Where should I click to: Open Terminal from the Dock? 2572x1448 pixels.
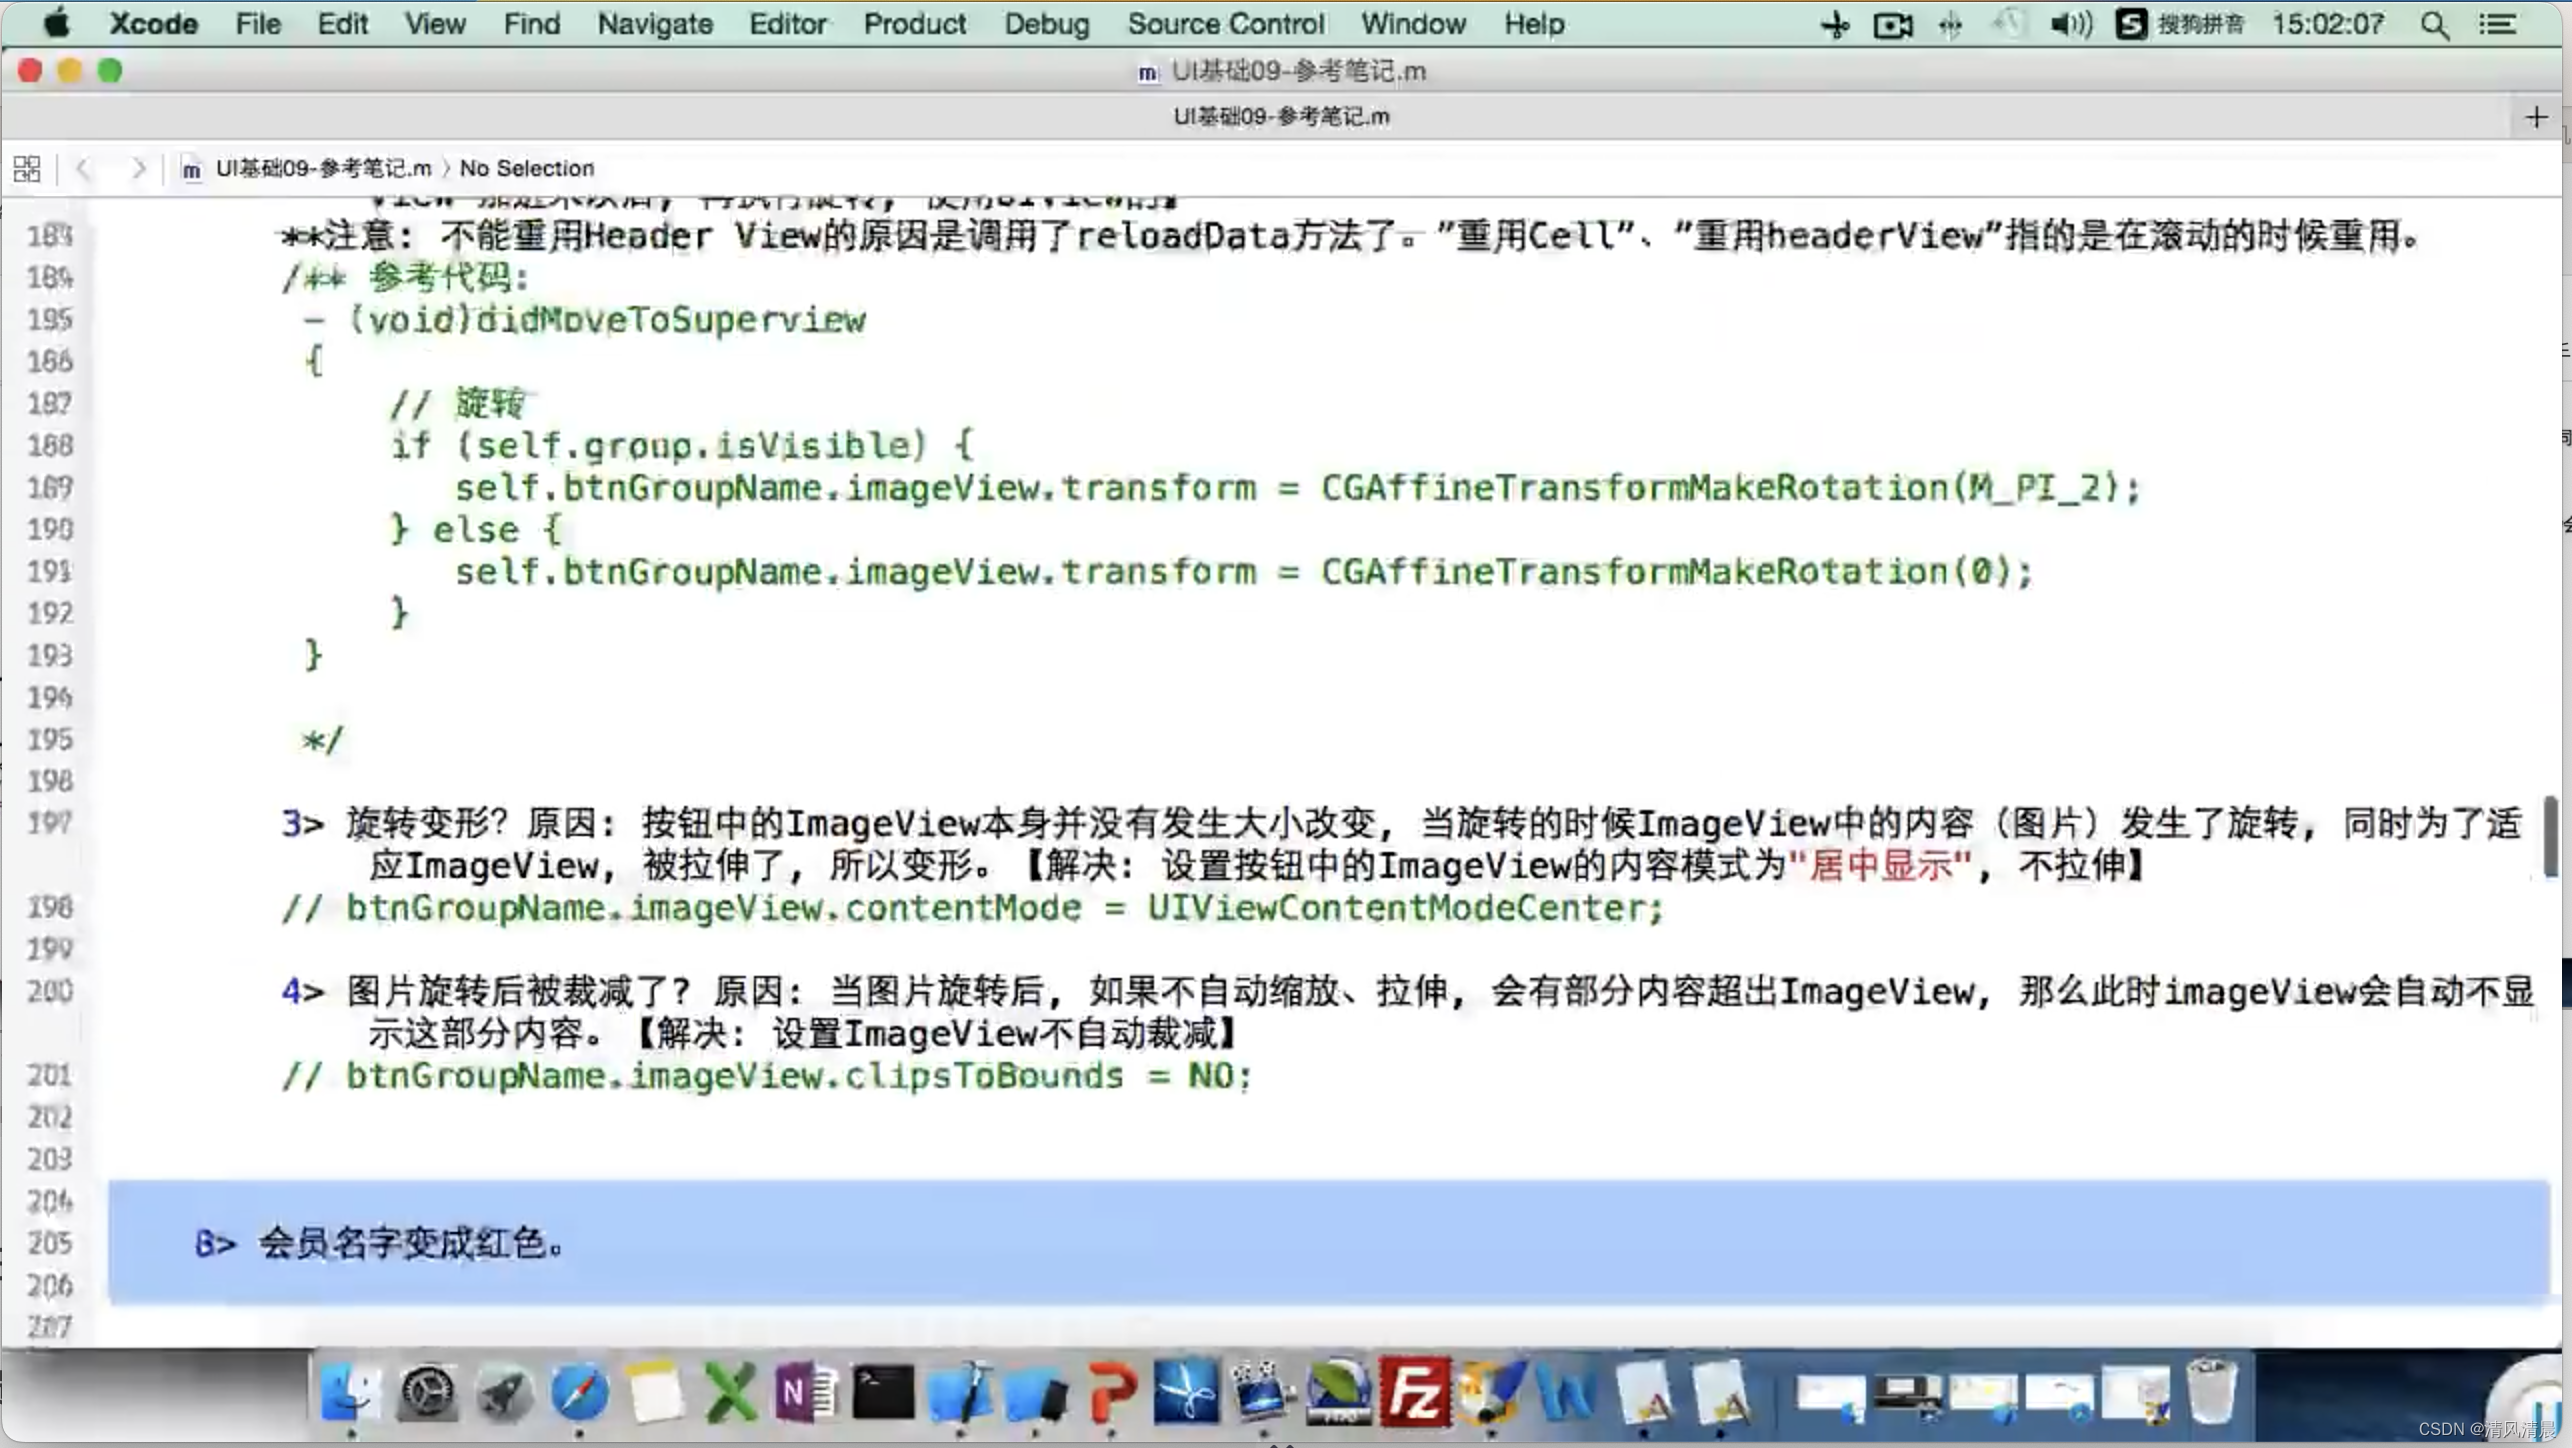pyautogui.click(x=883, y=1392)
